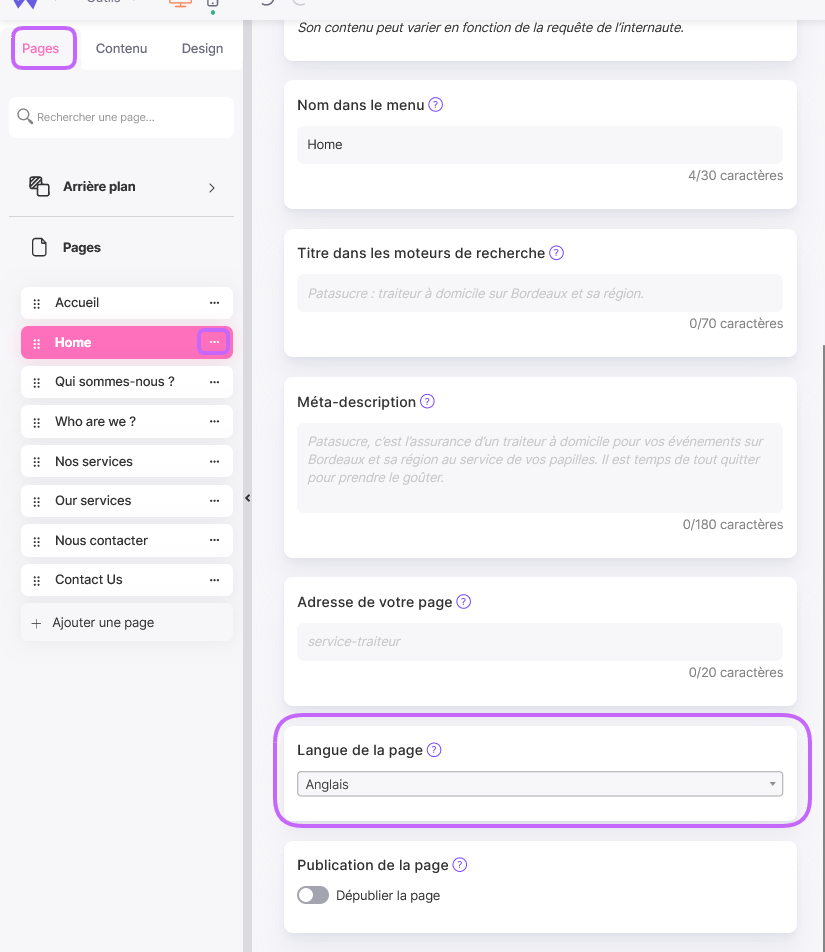Open the options menu for Home page
The height and width of the screenshot is (952, 825).
click(x=214, y=342)
